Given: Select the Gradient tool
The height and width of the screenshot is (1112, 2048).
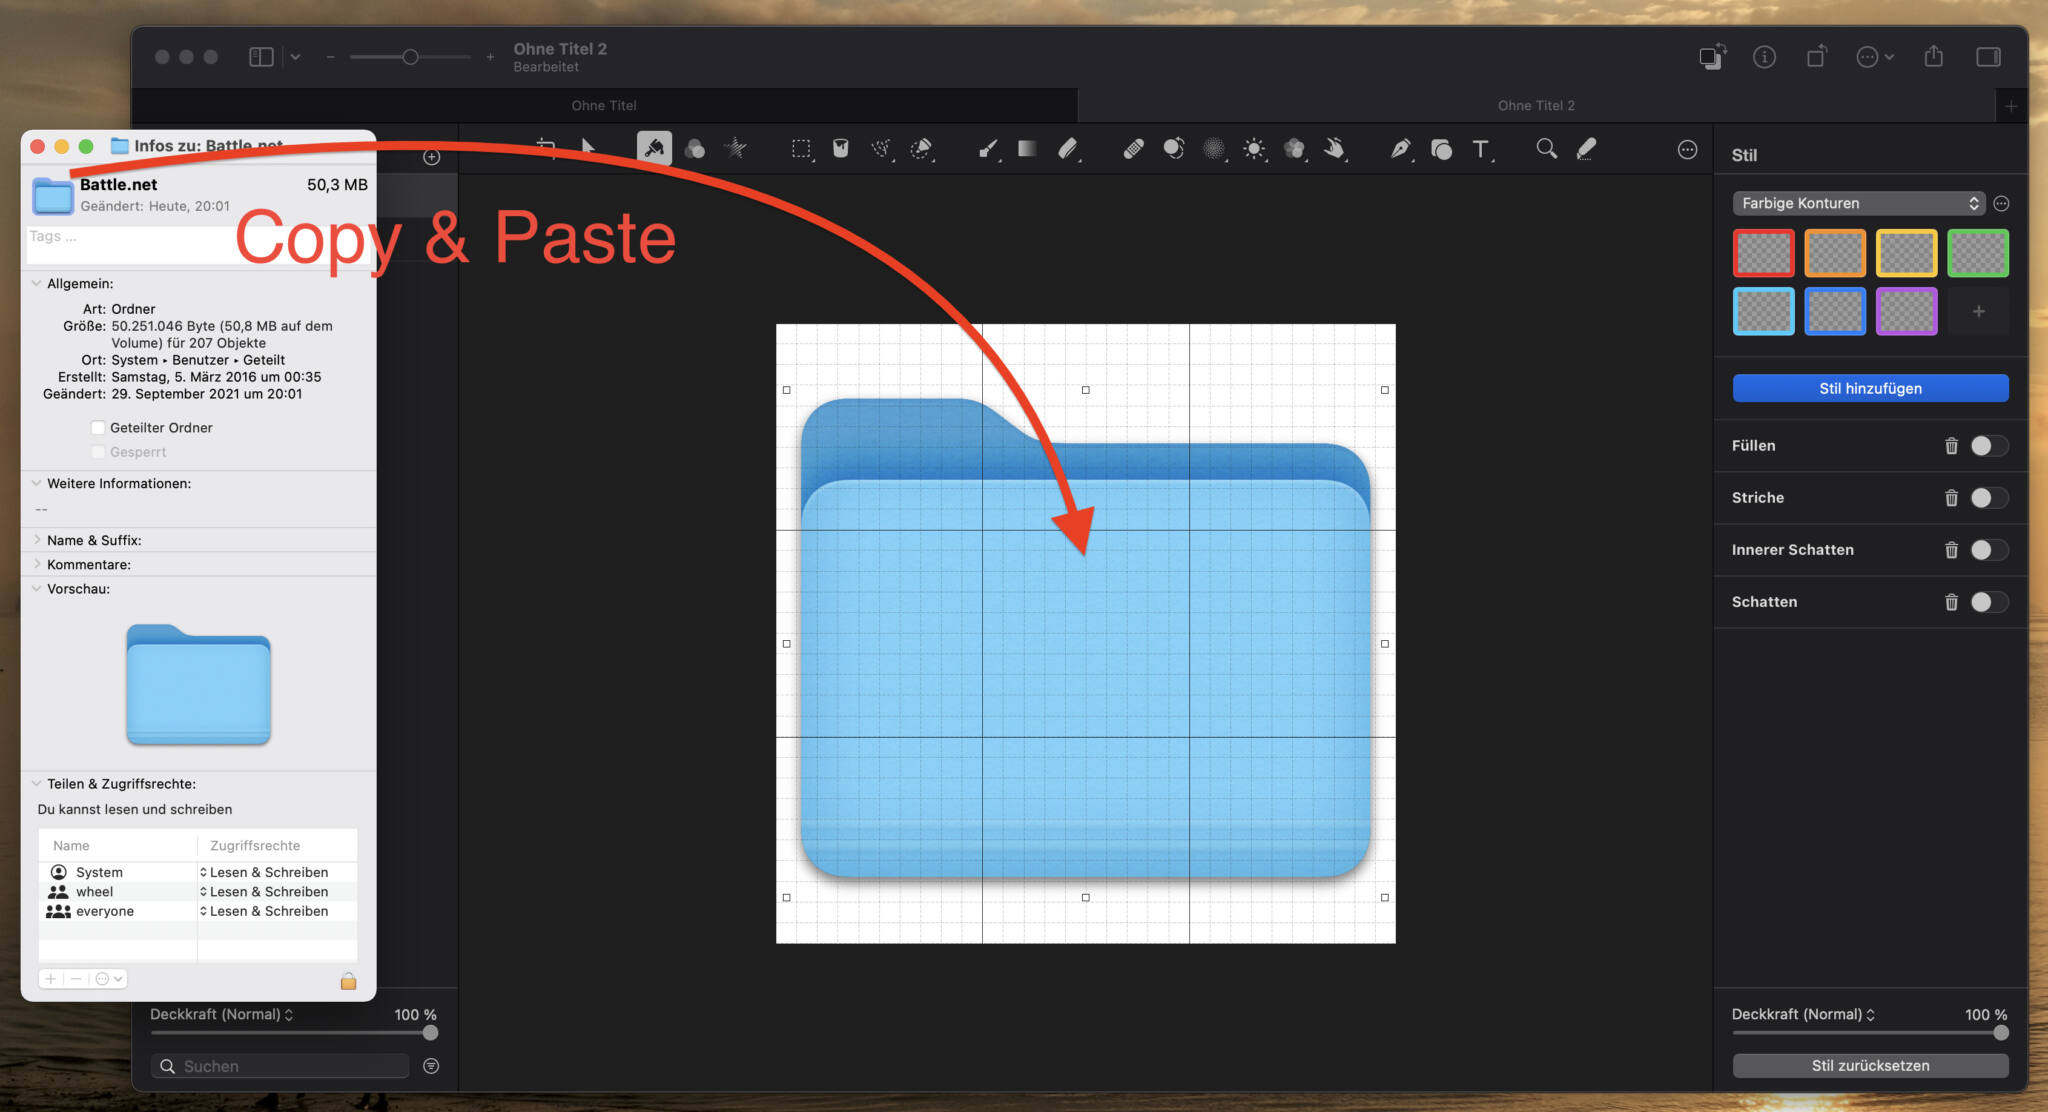Looking at the screenshot, I should pos(1026,147).
